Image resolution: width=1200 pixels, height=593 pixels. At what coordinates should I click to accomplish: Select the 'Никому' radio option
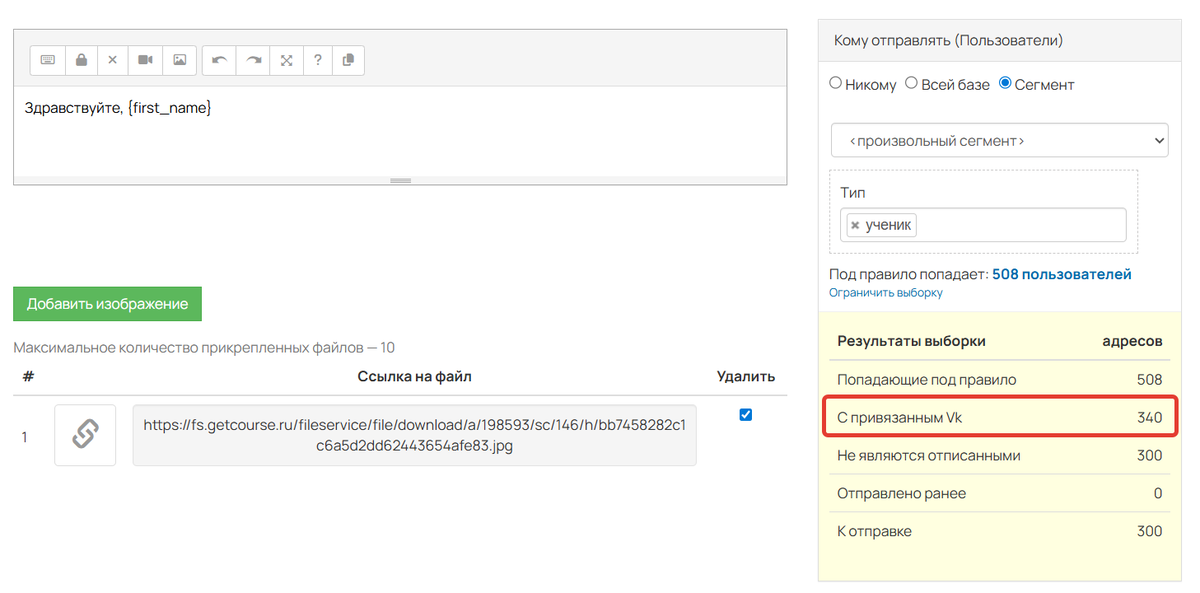(x=836, y=84)
